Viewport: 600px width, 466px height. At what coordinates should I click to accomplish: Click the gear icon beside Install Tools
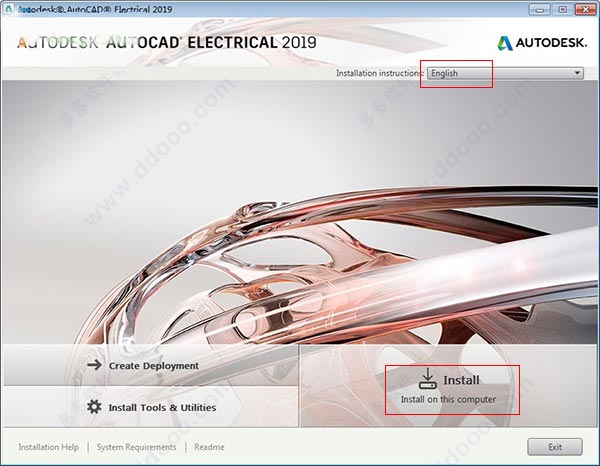(x=94, y=406)
